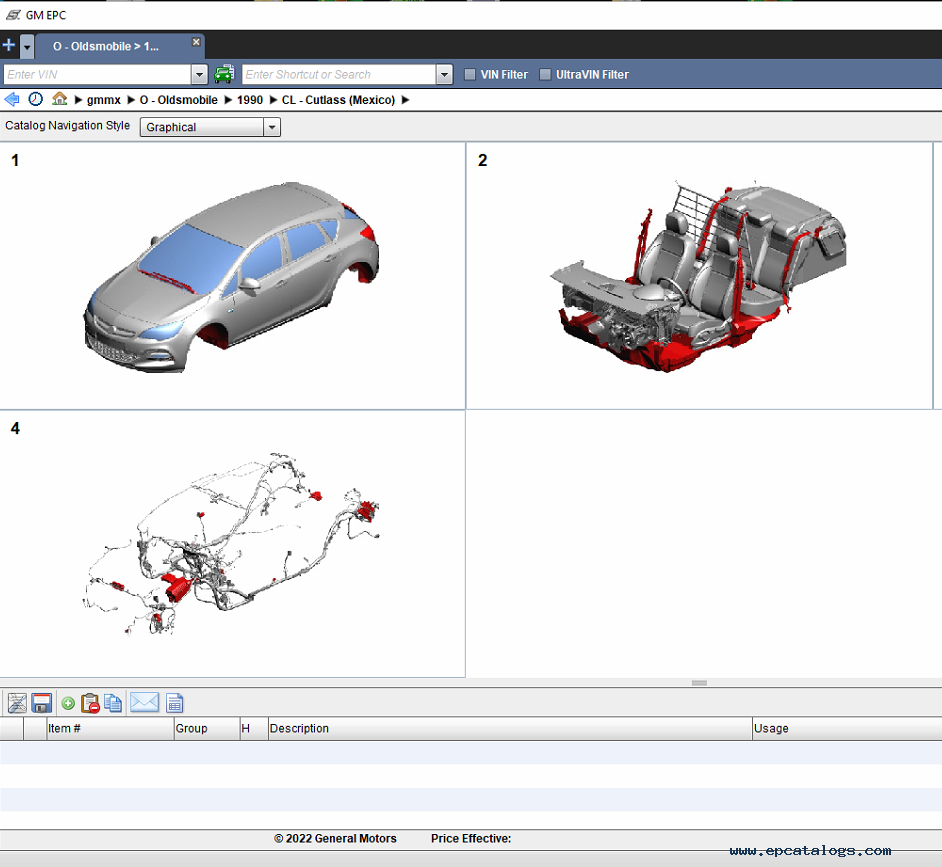Open new tab with plus button

point(9,45)
